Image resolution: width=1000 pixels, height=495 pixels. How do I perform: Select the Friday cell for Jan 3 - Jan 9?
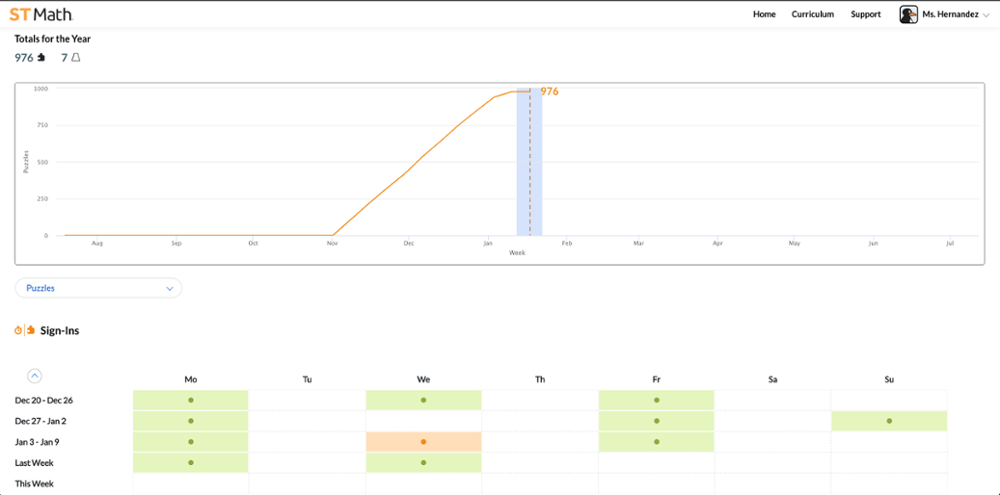point(656,442)
